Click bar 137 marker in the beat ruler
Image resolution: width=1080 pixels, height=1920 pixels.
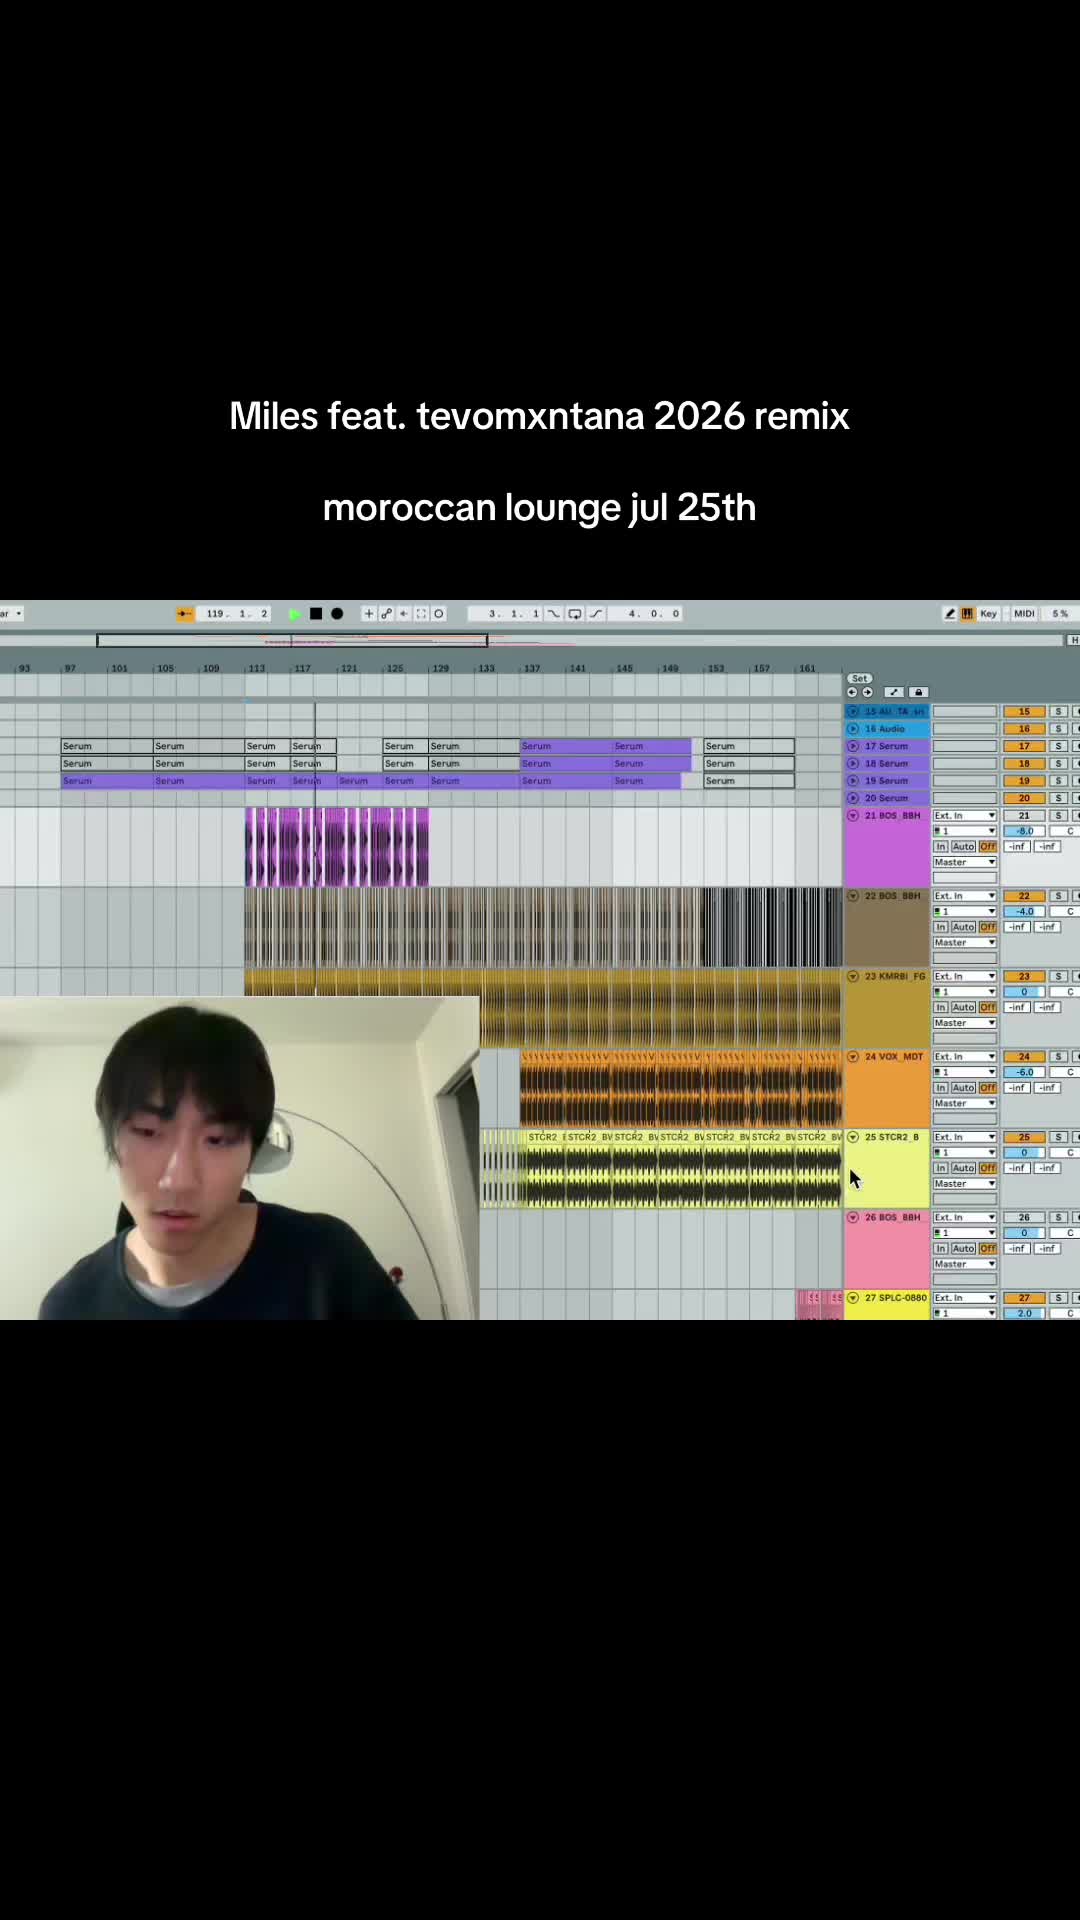coord(532,668)
